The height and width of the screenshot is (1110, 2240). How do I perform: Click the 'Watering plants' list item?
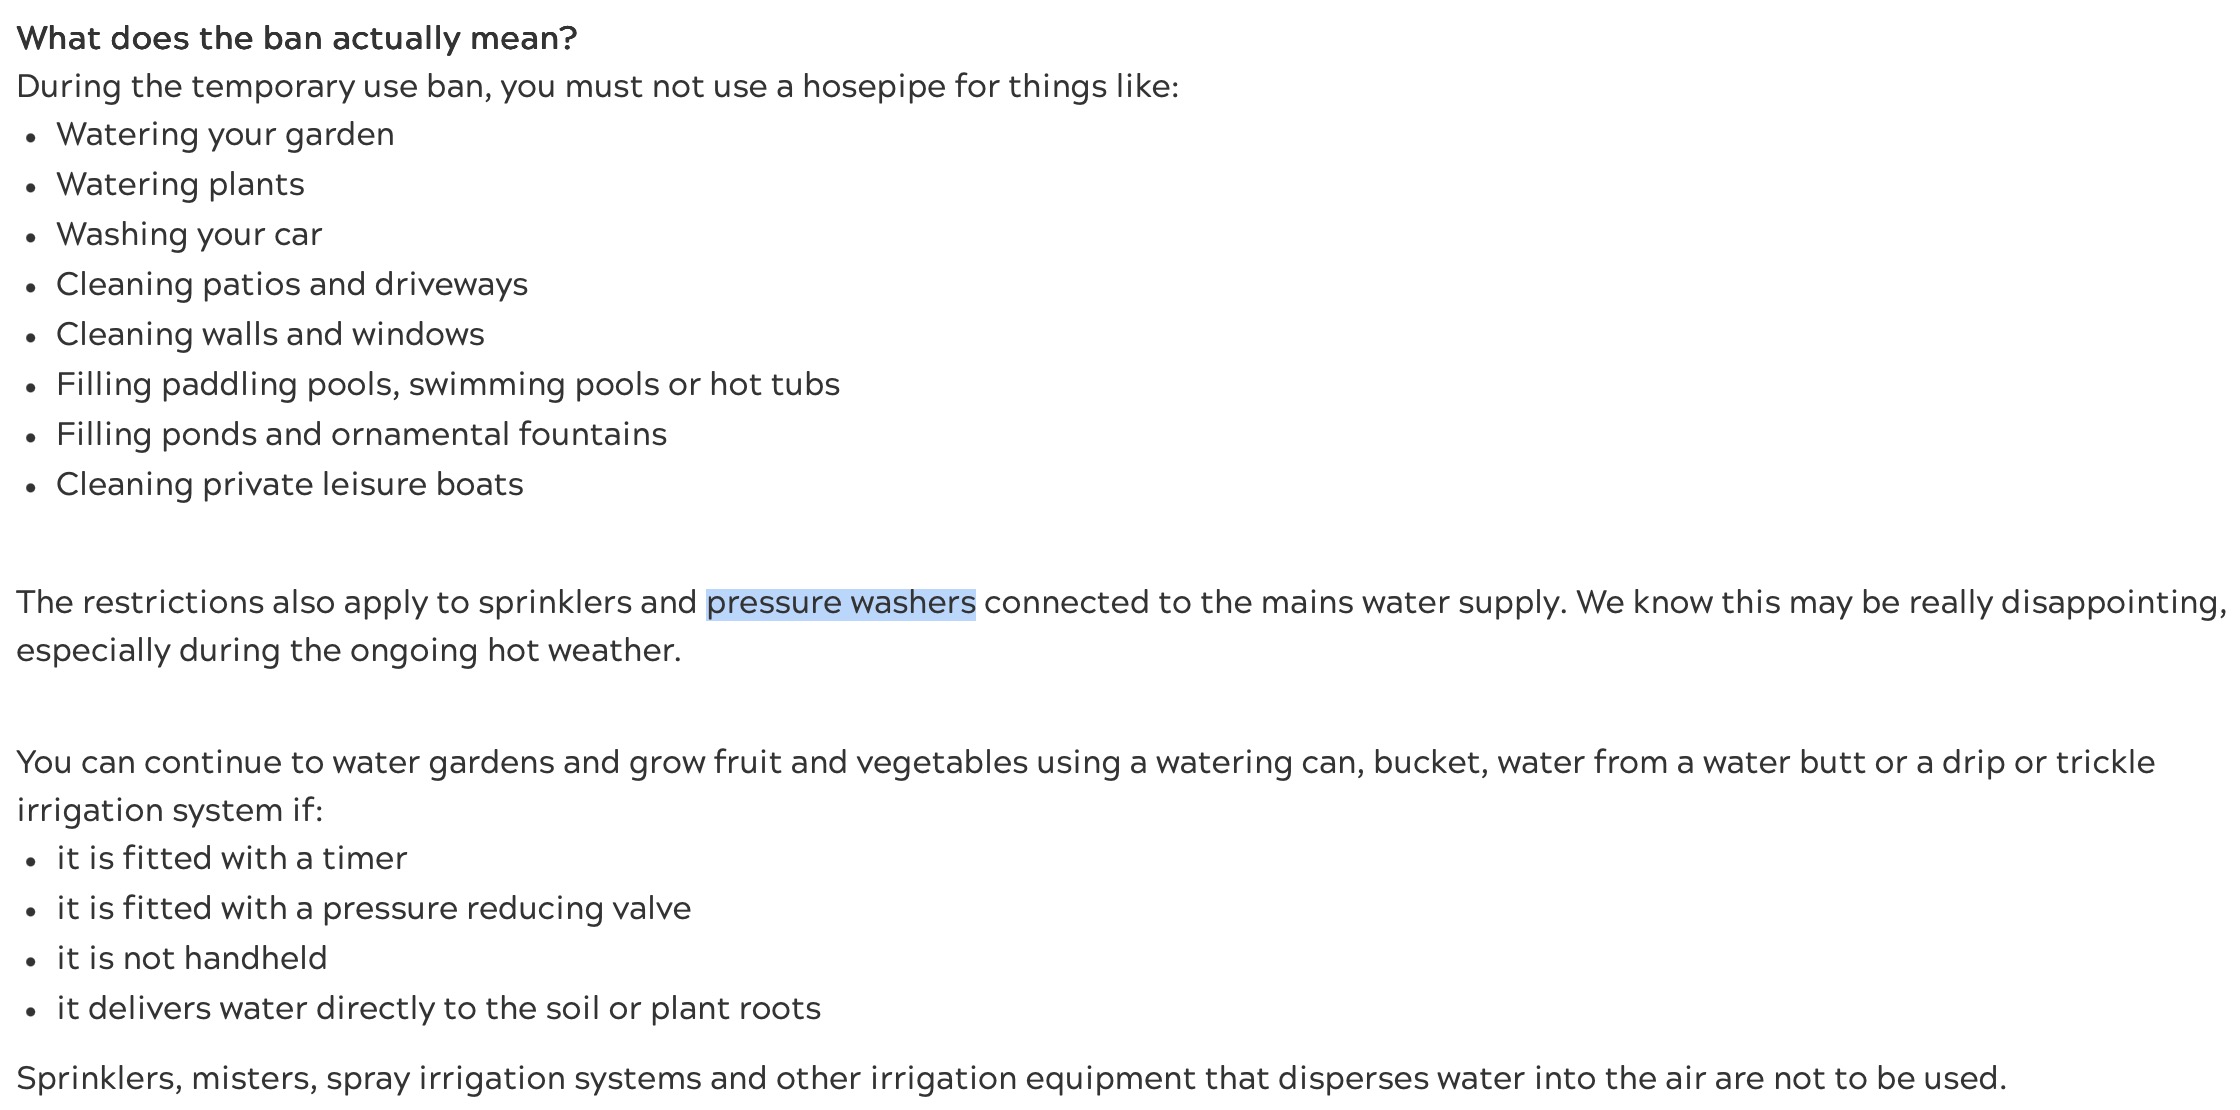[x=180, y=184]
